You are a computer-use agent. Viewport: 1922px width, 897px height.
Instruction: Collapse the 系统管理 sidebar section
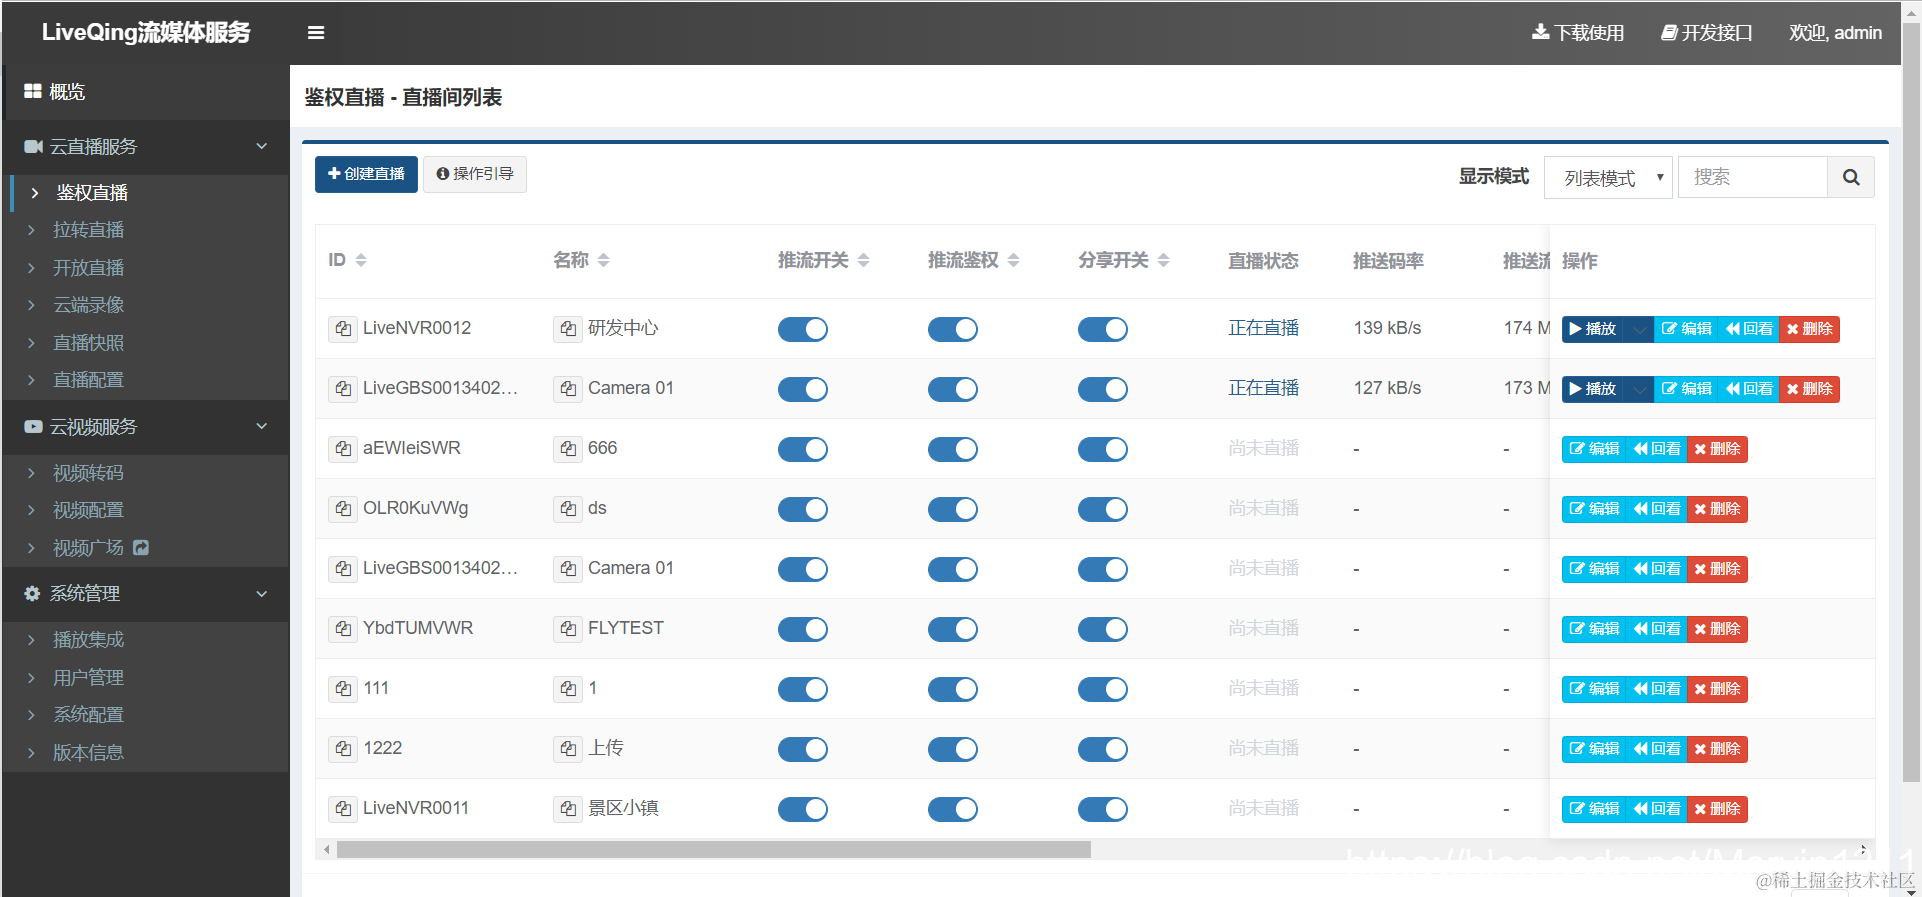point(146,594)
